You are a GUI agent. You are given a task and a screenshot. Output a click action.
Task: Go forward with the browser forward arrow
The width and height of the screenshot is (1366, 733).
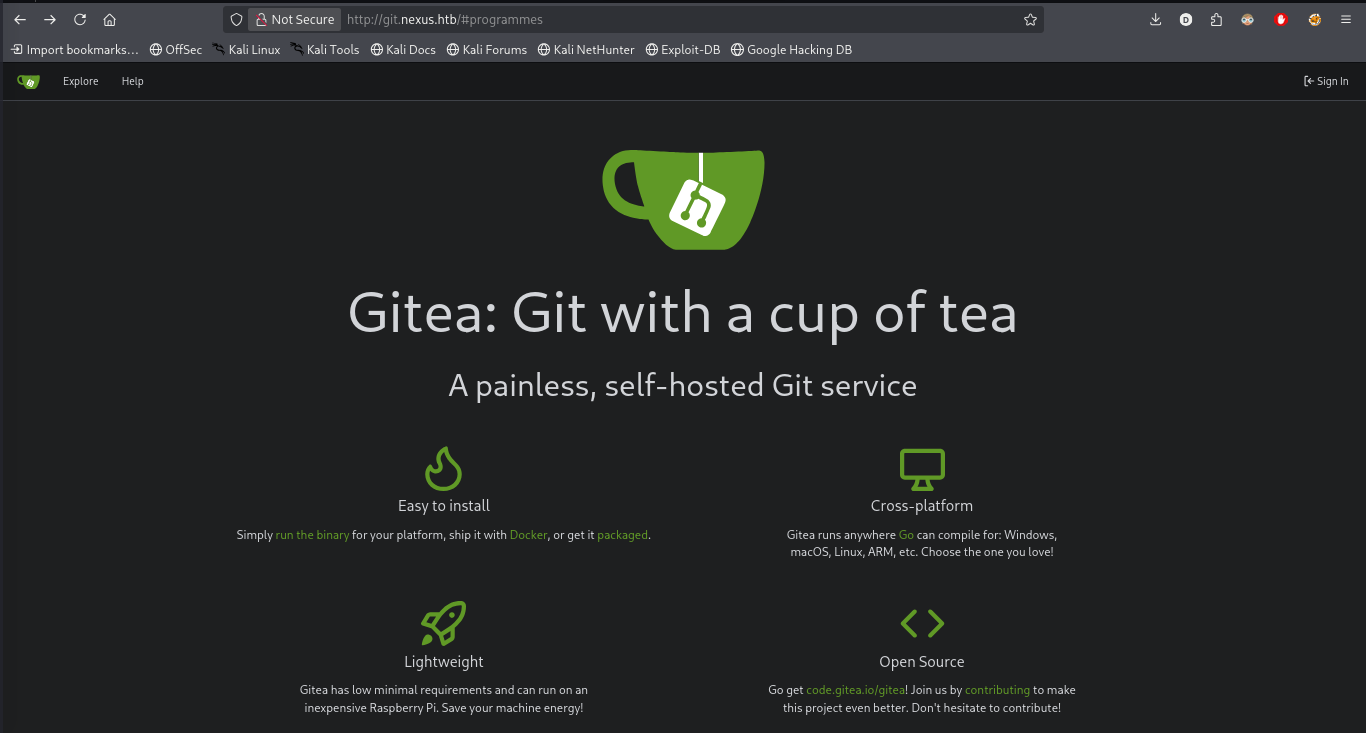point(50,19)
